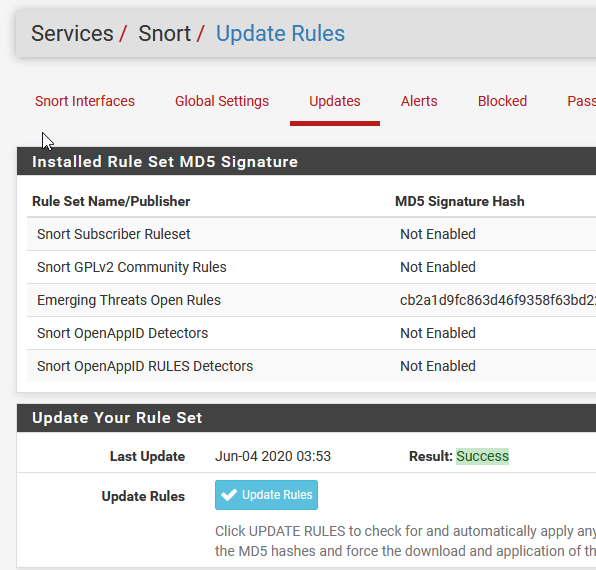The height and width of the screenshot is (570, 596).
Task: Click Not Enabled for Snort OpenAppID RULES Detectors
Action: point(438,366)
